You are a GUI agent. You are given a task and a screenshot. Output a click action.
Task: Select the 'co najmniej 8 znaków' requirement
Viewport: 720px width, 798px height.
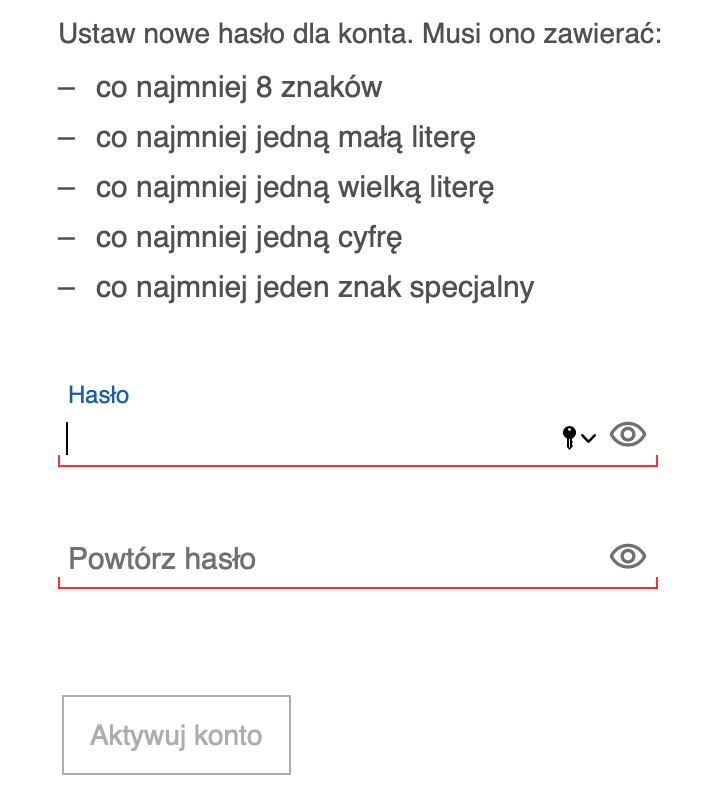[239, 87]
